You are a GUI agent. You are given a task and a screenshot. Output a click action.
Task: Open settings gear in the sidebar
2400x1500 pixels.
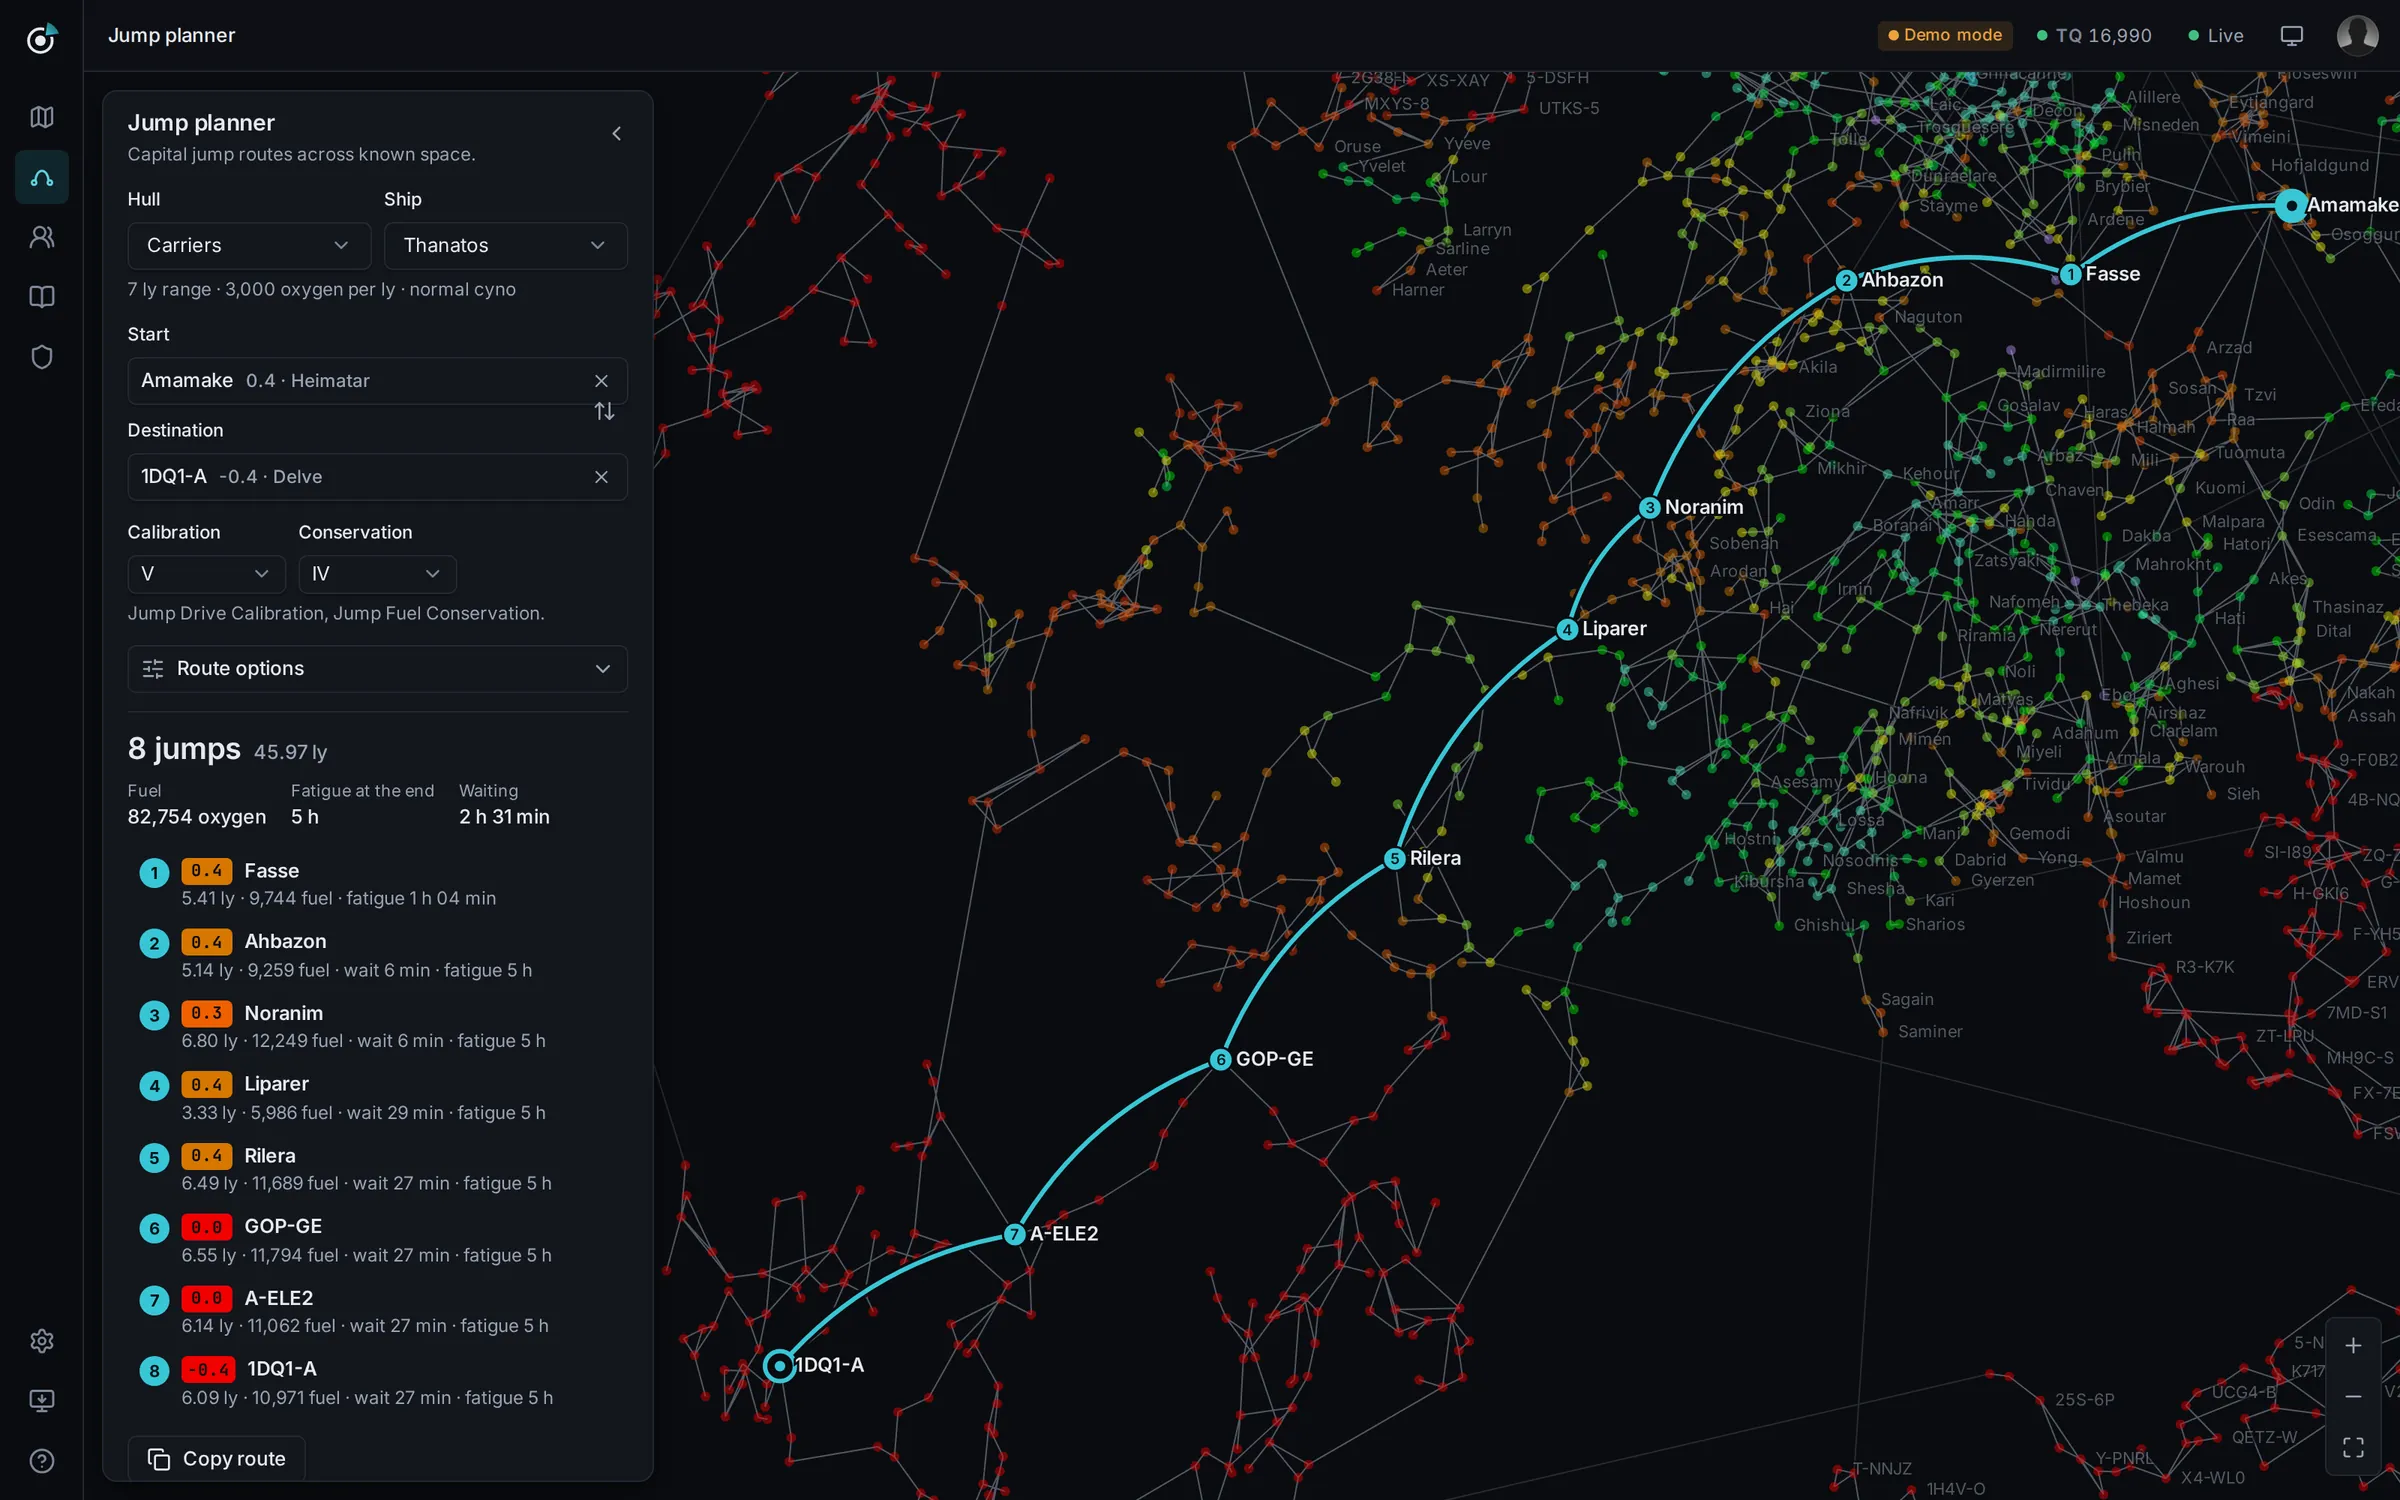(41, 1341)
